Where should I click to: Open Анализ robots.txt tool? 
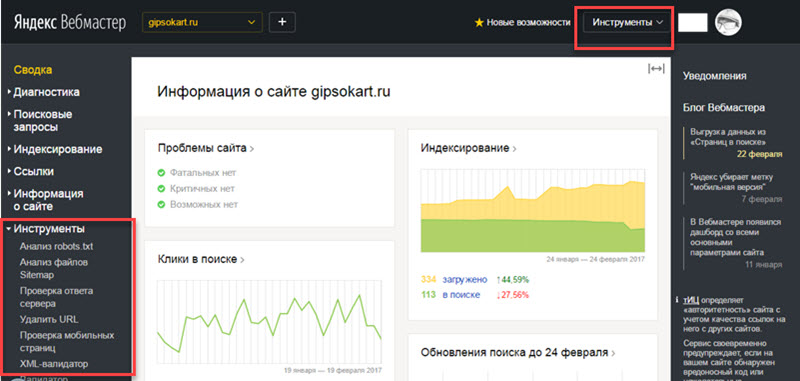tap(57, 246)
